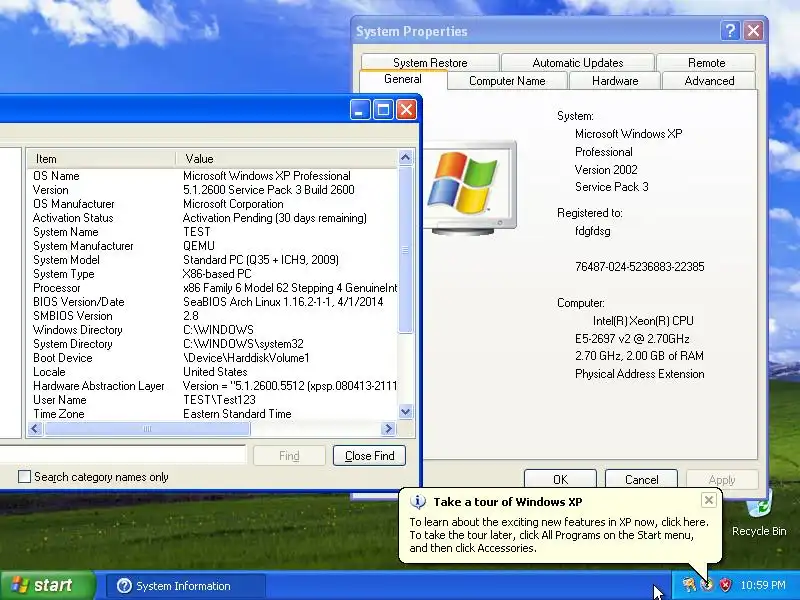The height and width of the screenshot is (600, 800).
Task: Click the Close Find button
Action: [x=369, y=456]
